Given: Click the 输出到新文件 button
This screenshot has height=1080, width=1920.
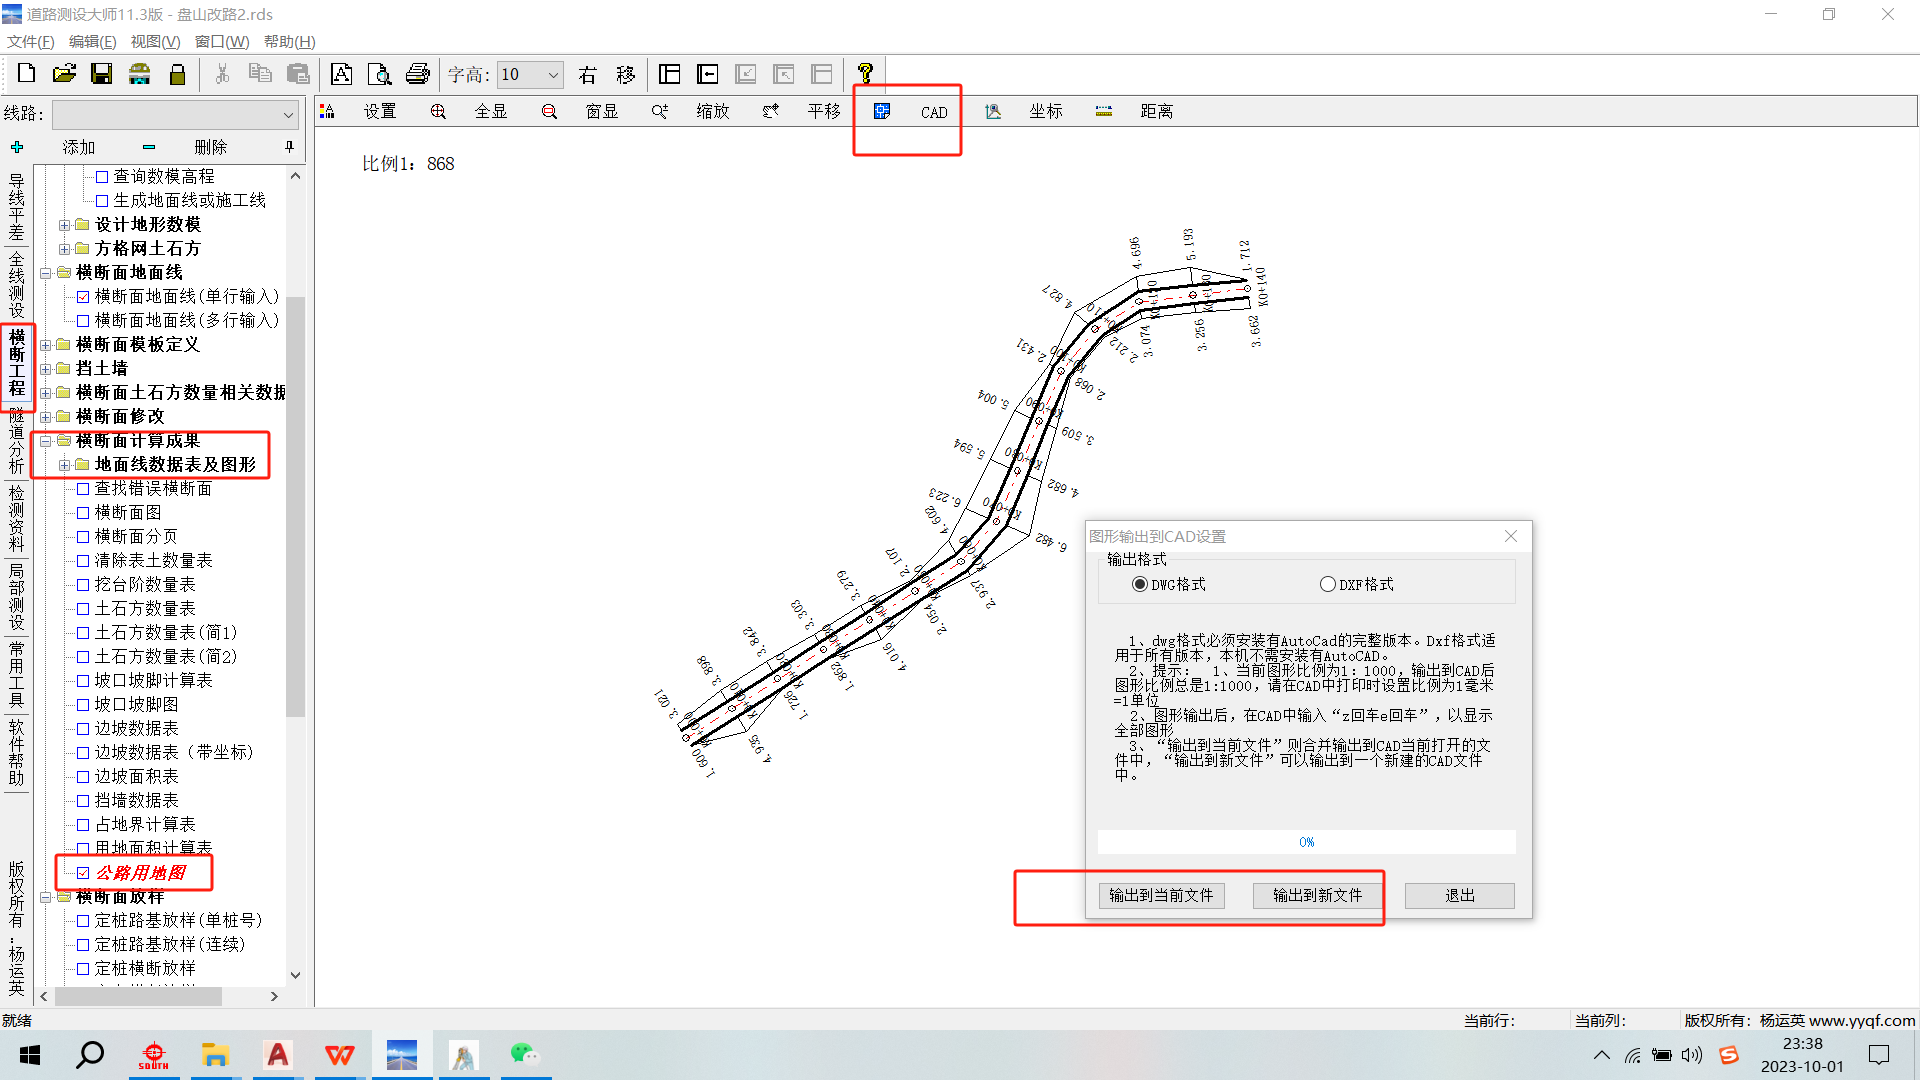Looking at the screenshot, I should point(1317,895).
